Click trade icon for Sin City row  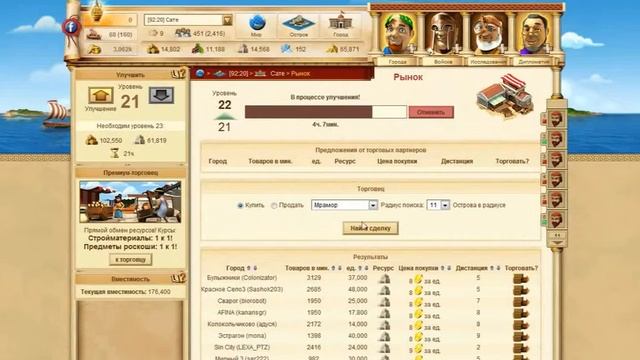521,349
